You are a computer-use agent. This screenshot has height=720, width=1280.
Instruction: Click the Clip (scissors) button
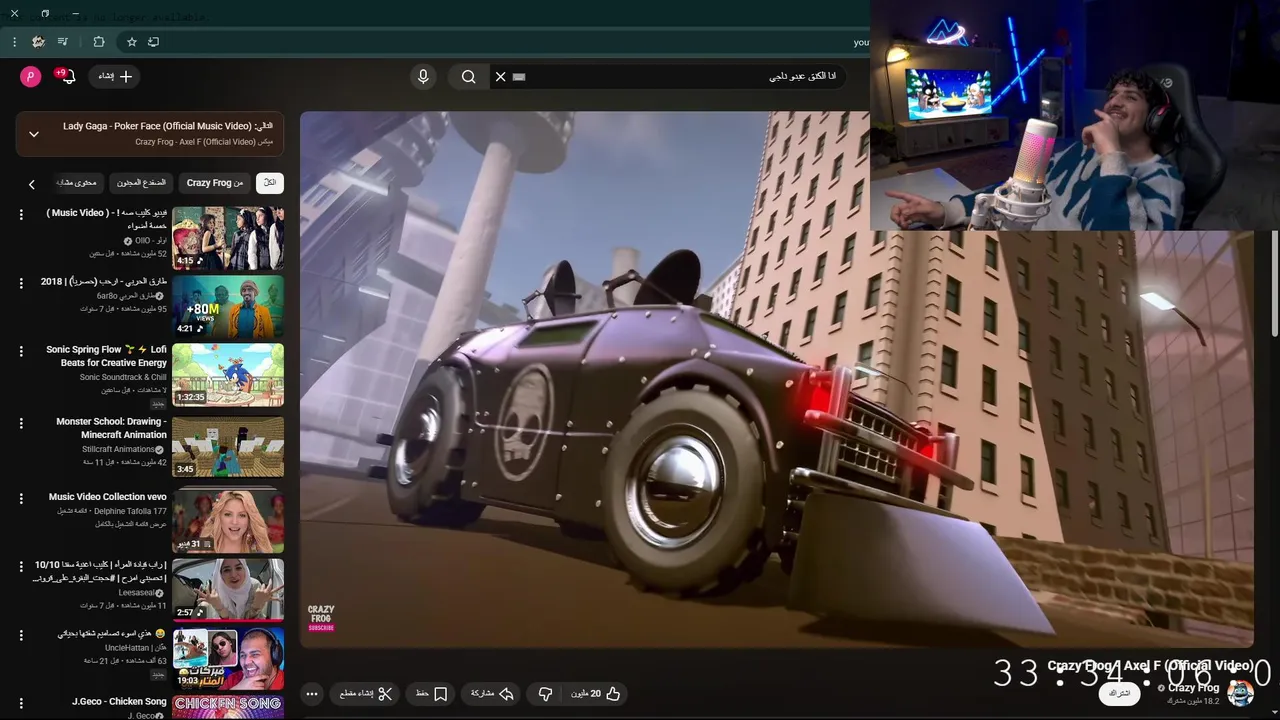(366, 694)
